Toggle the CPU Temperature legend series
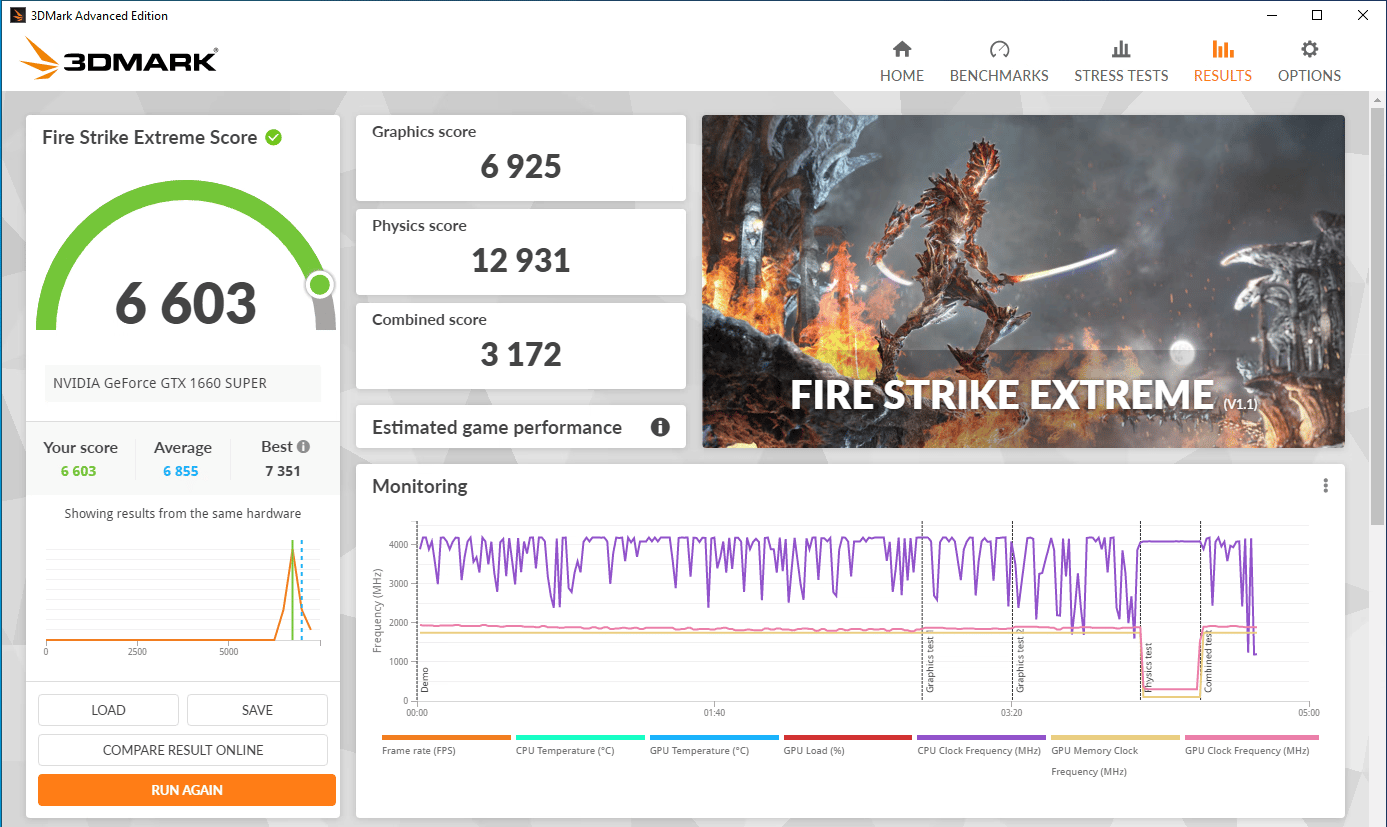This screenshot has width=1387, height=827. 580,745
